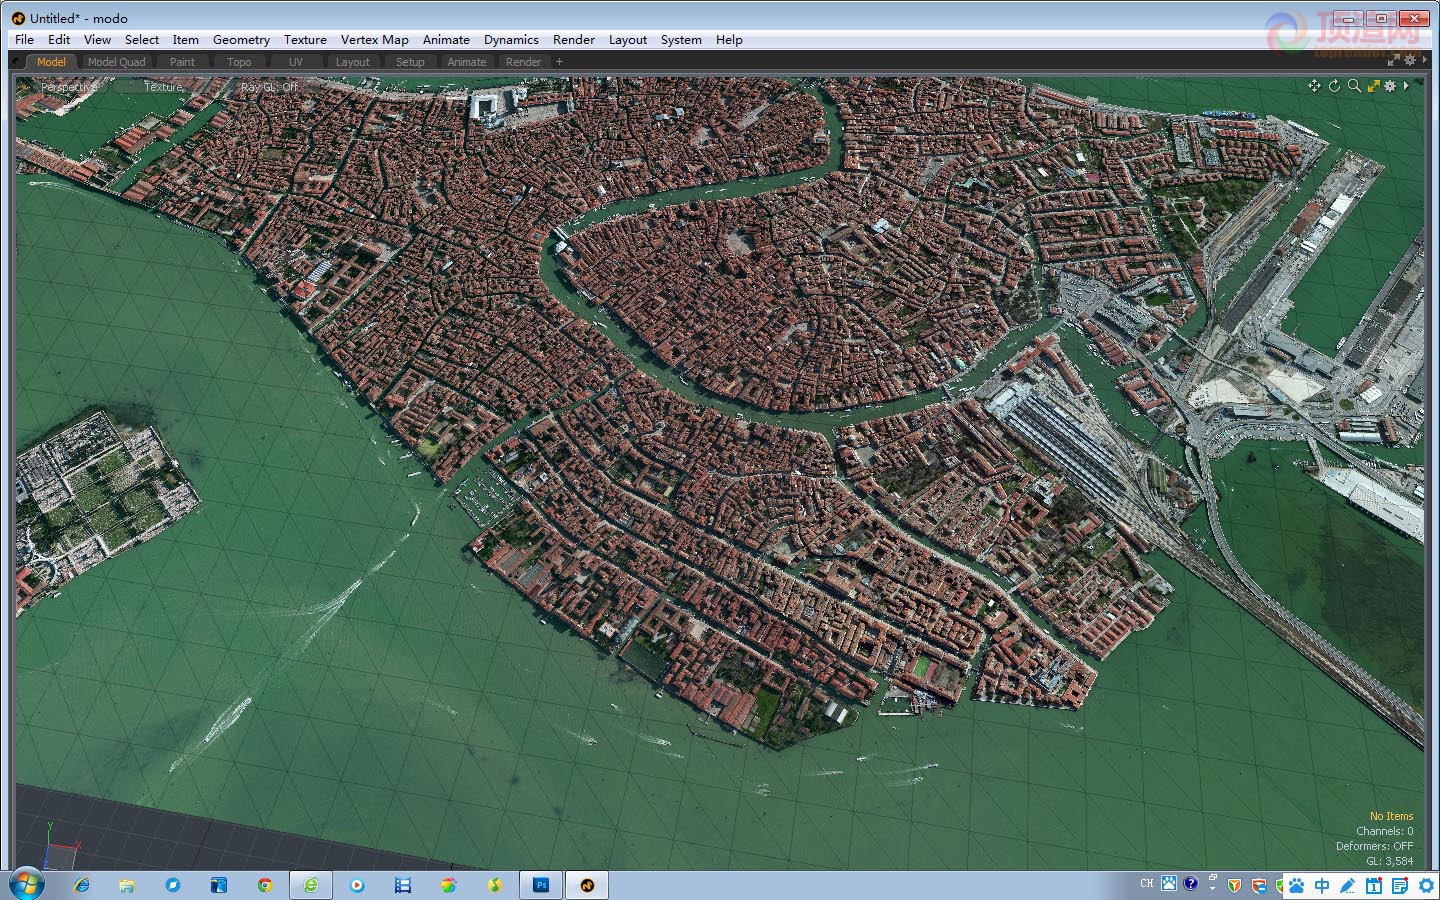This screenshot has width=1440, height=900.
Task: Click the CH language indicator in tray
Action: [x=1147, y=883]
